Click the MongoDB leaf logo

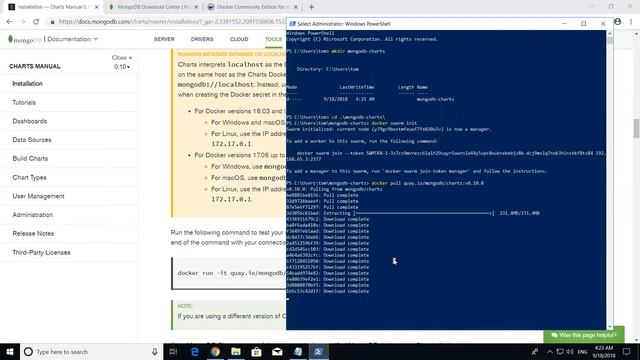[x=10, y=39]
